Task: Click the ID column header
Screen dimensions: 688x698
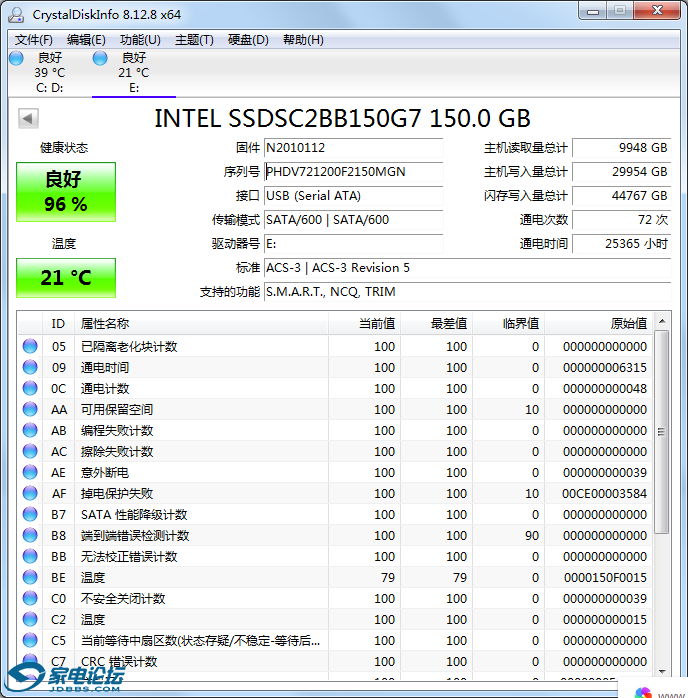Action: 58,324
